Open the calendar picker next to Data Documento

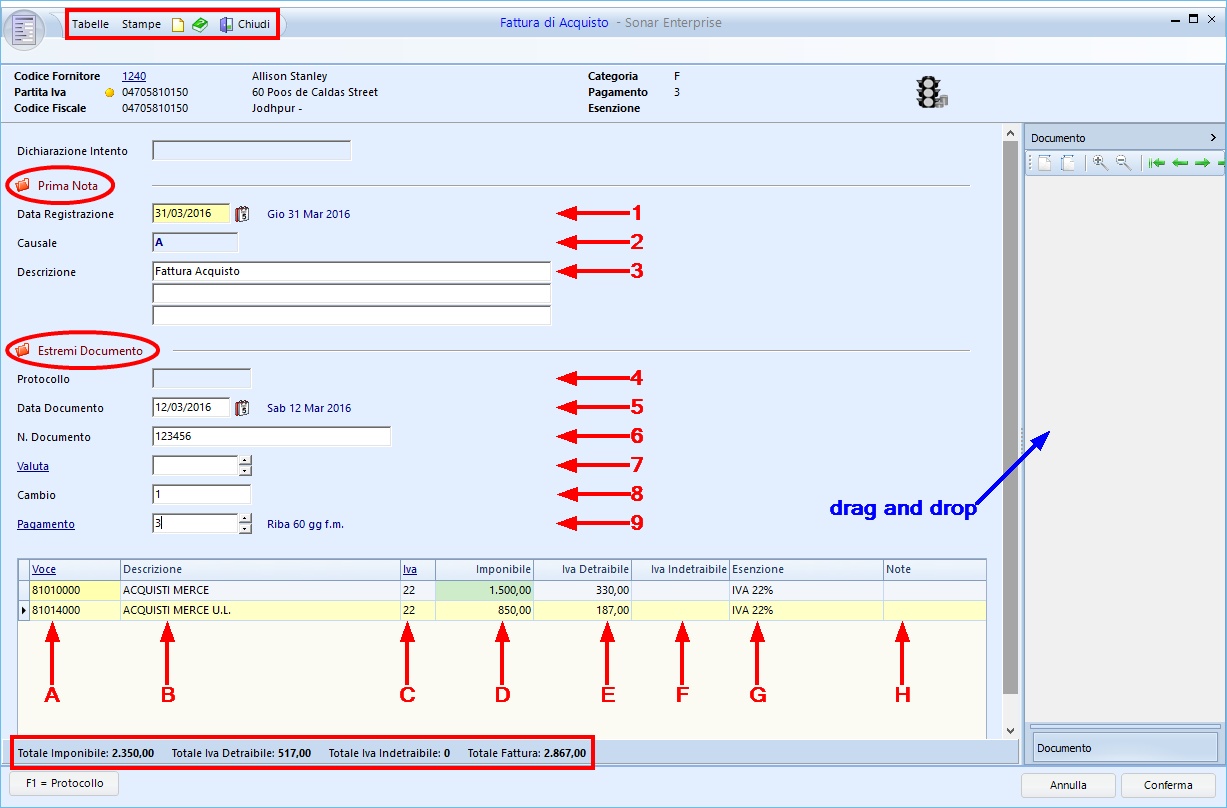[x=242, y=408]
